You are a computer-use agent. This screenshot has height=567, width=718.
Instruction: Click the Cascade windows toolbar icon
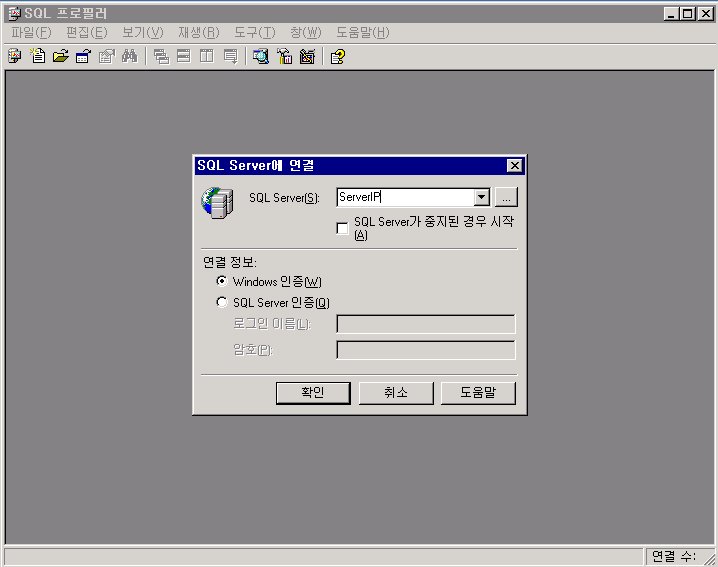161,56
